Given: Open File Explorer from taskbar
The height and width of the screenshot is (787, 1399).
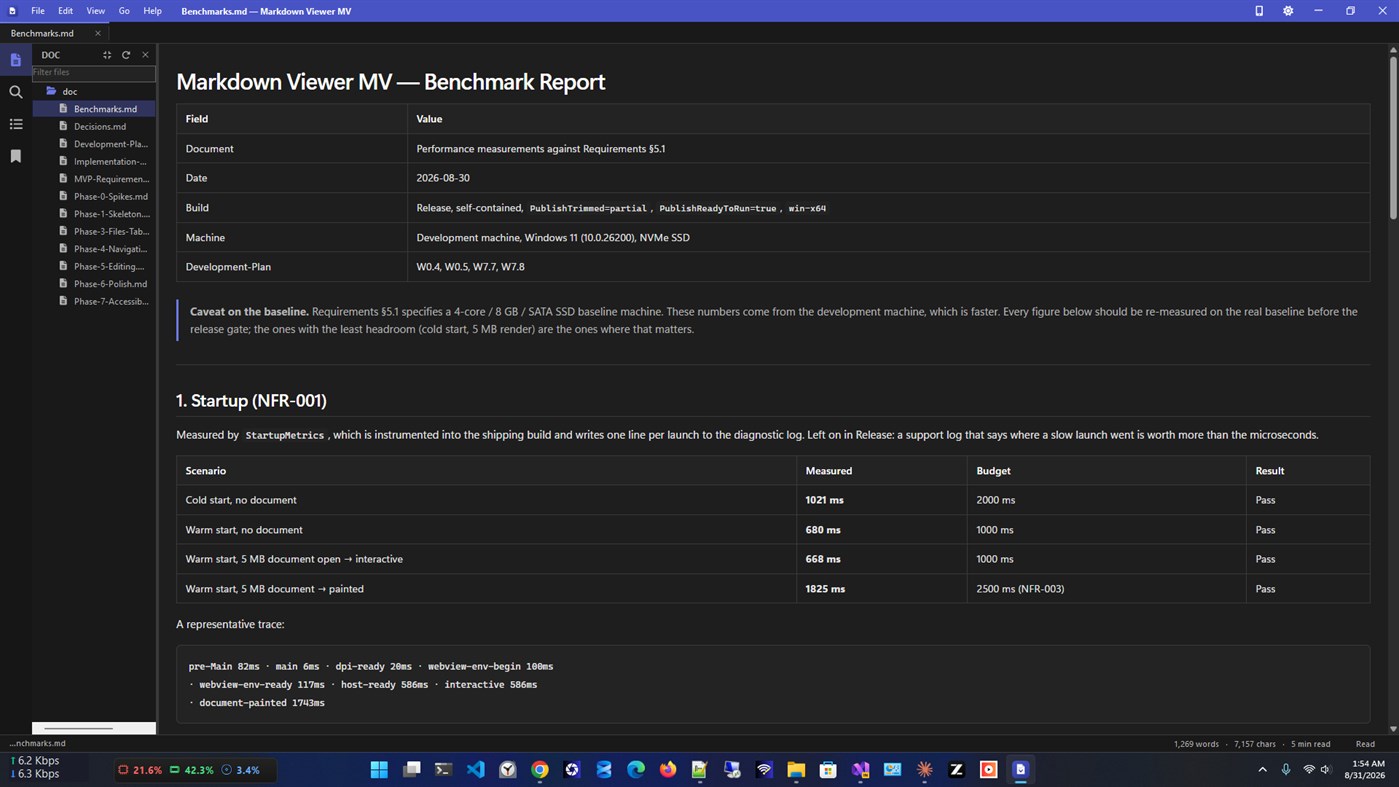Looking at the screenshot, I should click(x=796, y=770).
